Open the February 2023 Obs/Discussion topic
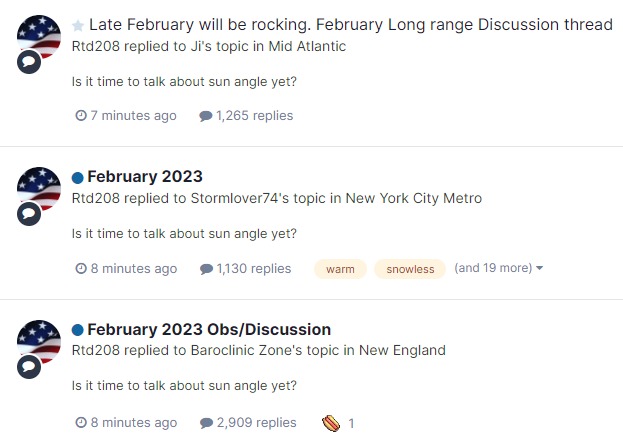Viewport: 623px width, 441px height. 209,329
